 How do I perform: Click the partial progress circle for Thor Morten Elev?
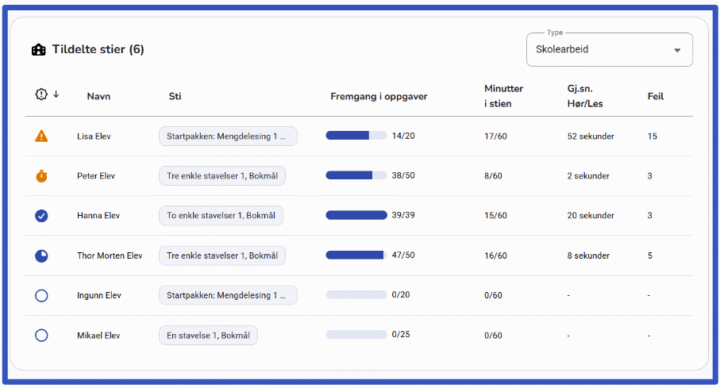[41, 256]
